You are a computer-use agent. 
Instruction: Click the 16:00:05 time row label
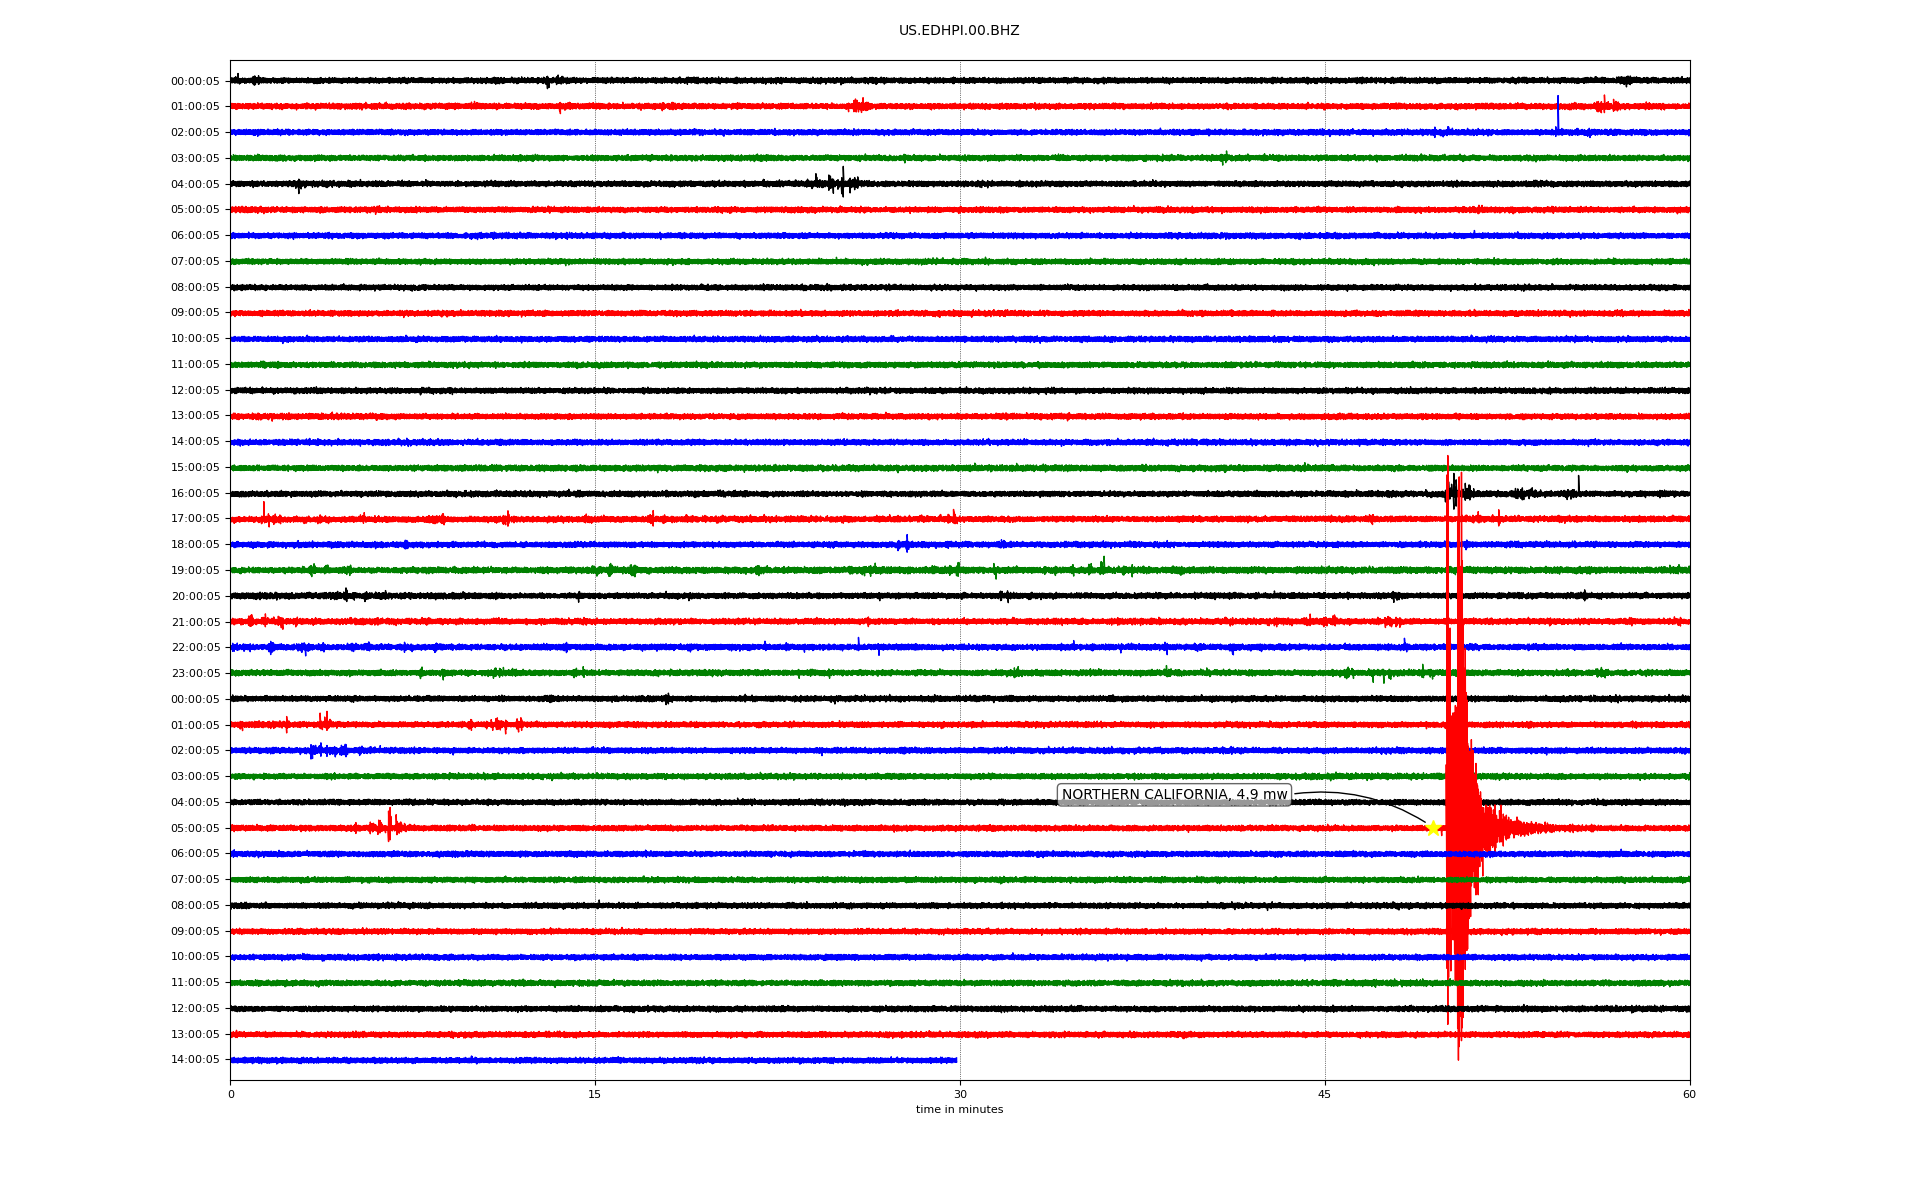195,493
